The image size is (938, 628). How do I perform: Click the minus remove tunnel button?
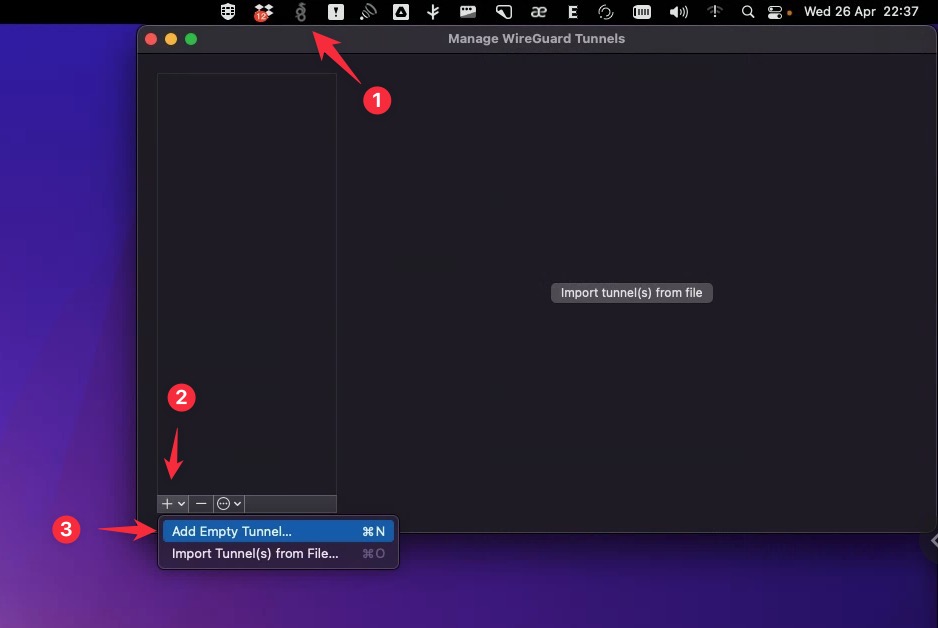coord(201,504)
